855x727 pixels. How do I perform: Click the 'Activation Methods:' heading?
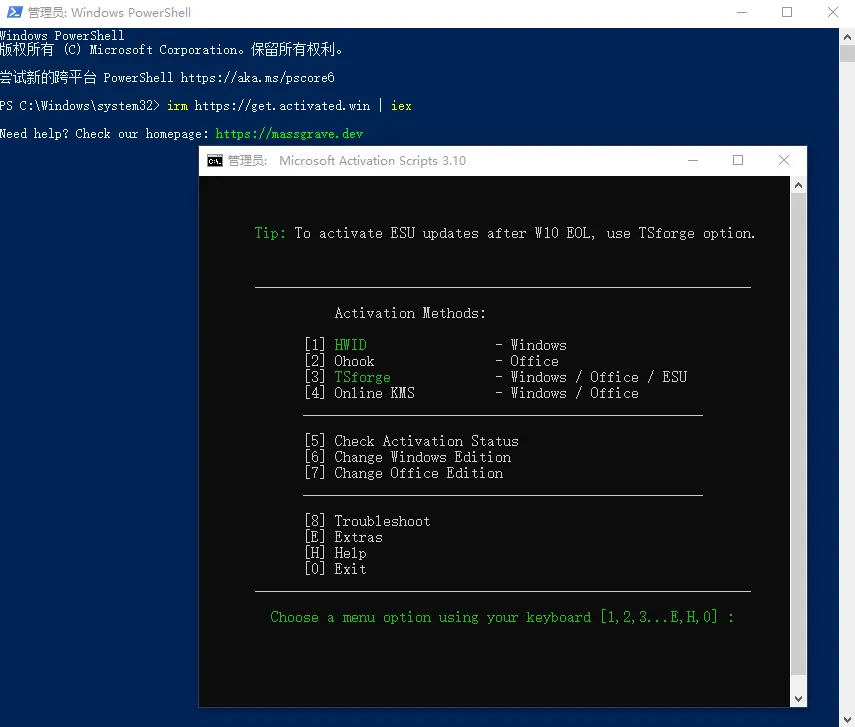point(410,313)
